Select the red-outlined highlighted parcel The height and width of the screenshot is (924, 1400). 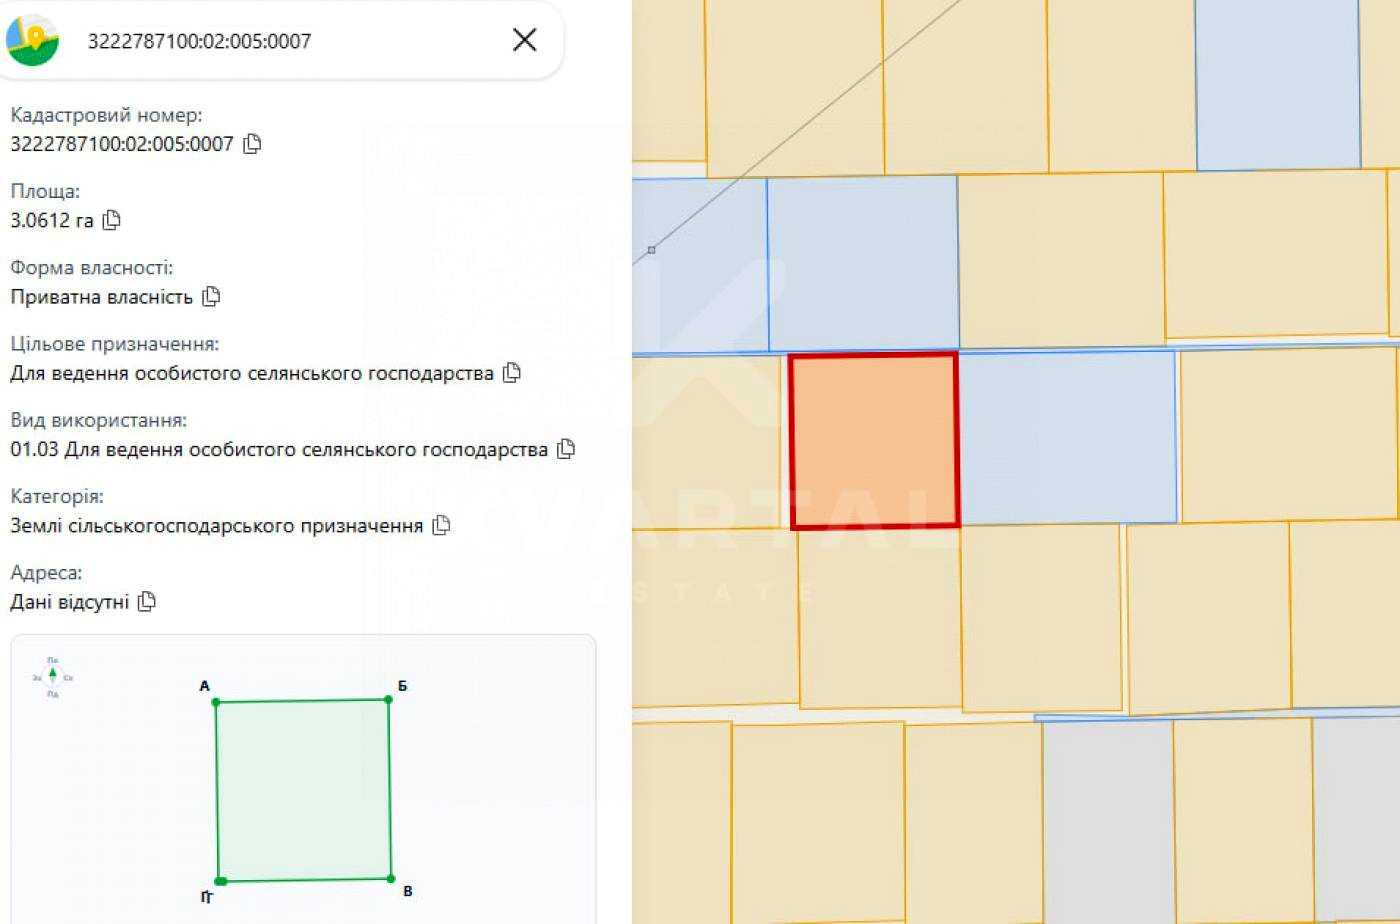tap(875, 440)
